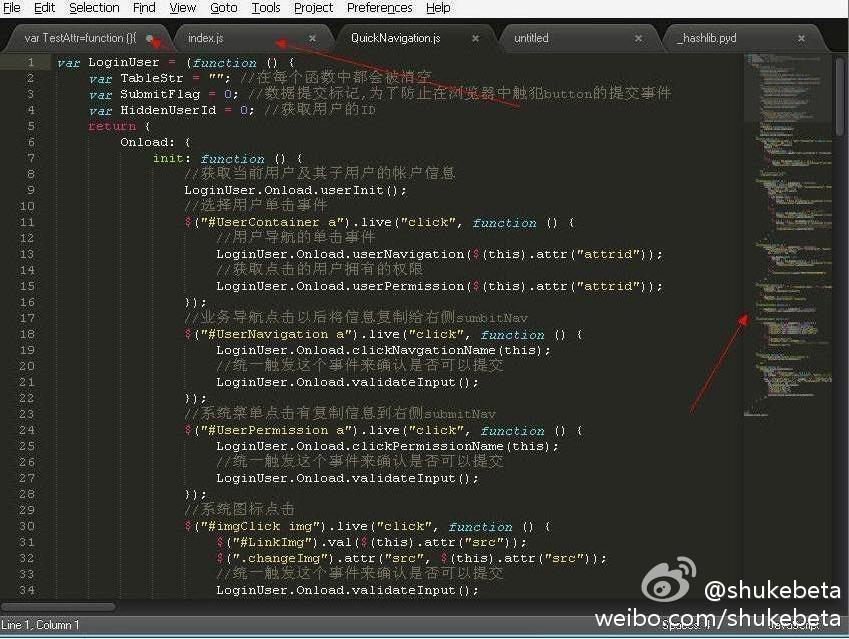
Task: Close the untitled tab
Action: pos(639,39)
